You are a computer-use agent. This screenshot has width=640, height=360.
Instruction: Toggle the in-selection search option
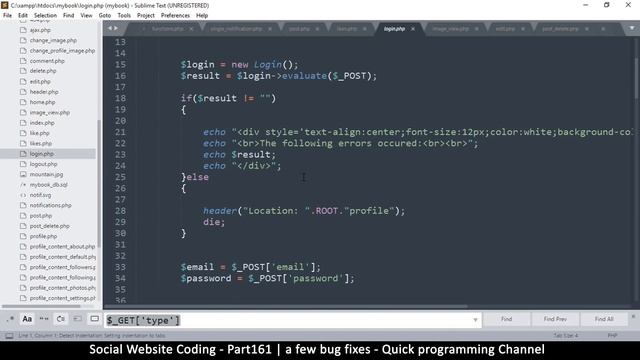(78, 319)
